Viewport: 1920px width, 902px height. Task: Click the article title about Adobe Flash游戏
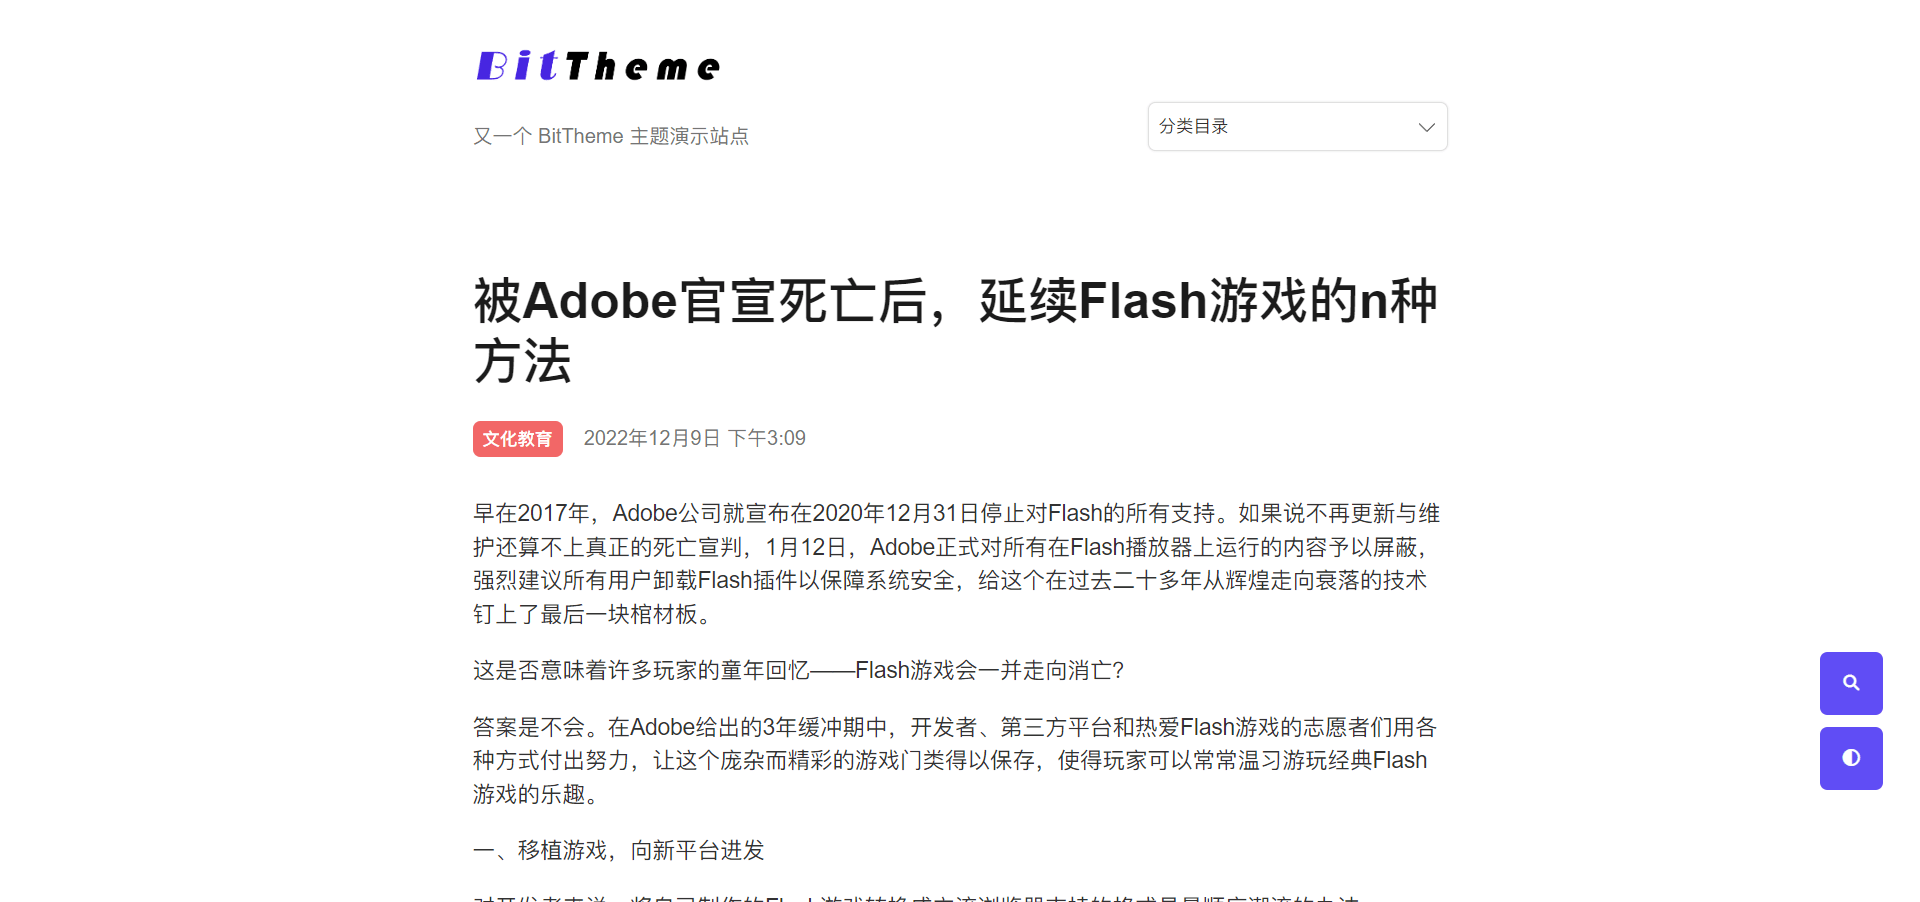[x=955, y=330]
